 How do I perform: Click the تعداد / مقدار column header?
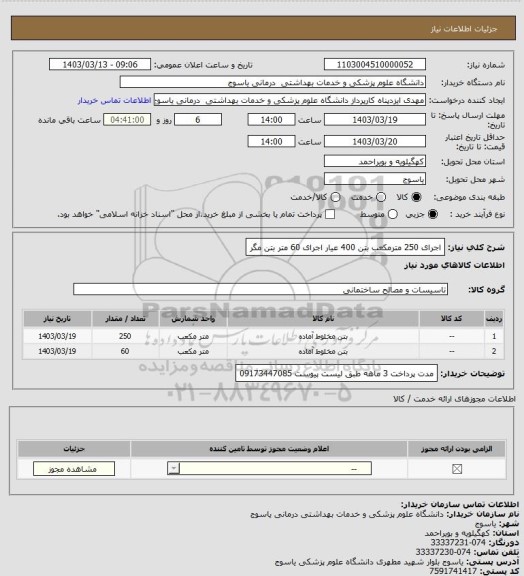click(125, 319)
